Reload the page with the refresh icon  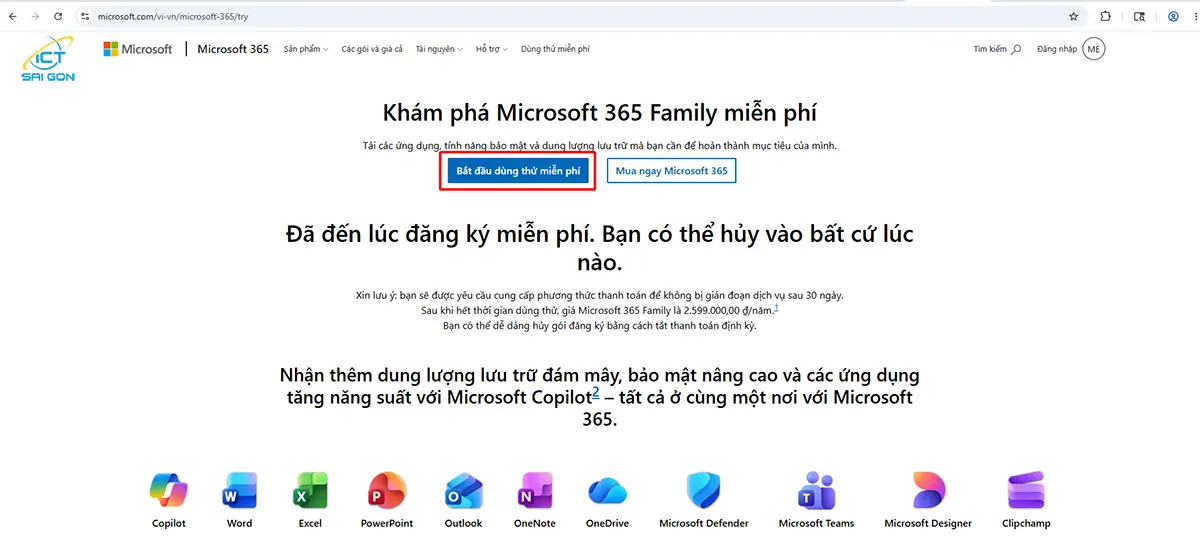pyautogui.click(x=59, y=17)
